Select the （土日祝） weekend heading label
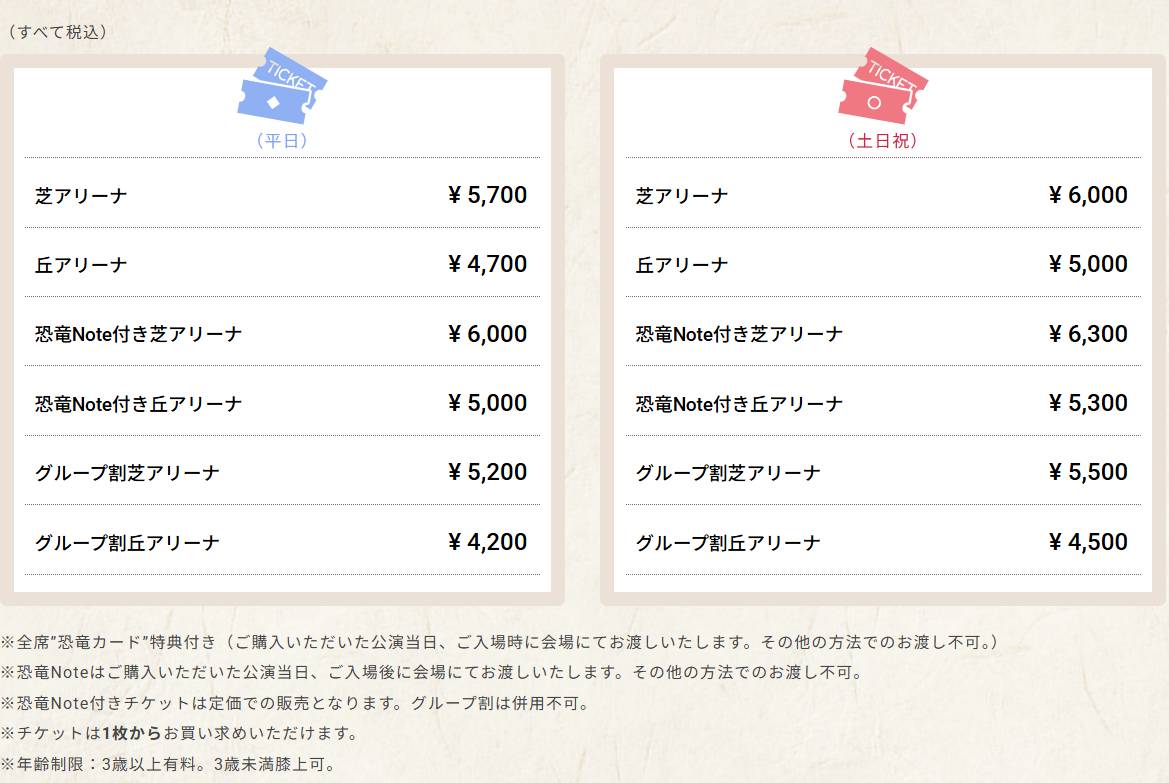Image resolution: width=1169 pixels, height=783 pixels. [882, 141]
